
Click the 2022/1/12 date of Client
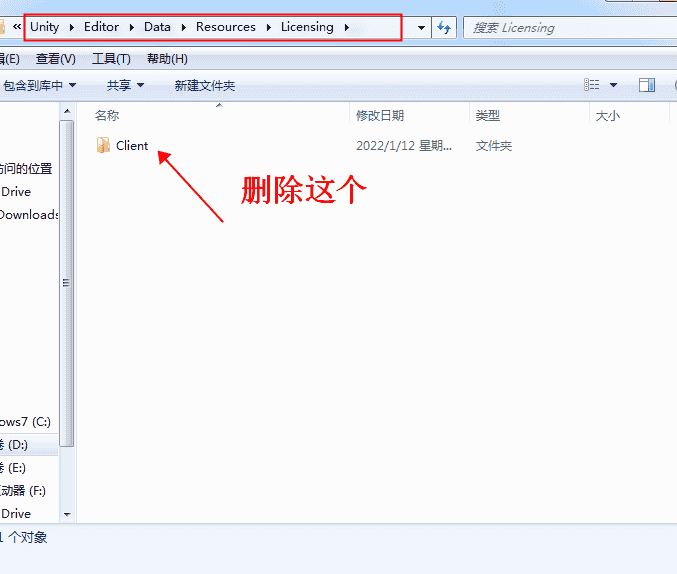pos(404,146)
